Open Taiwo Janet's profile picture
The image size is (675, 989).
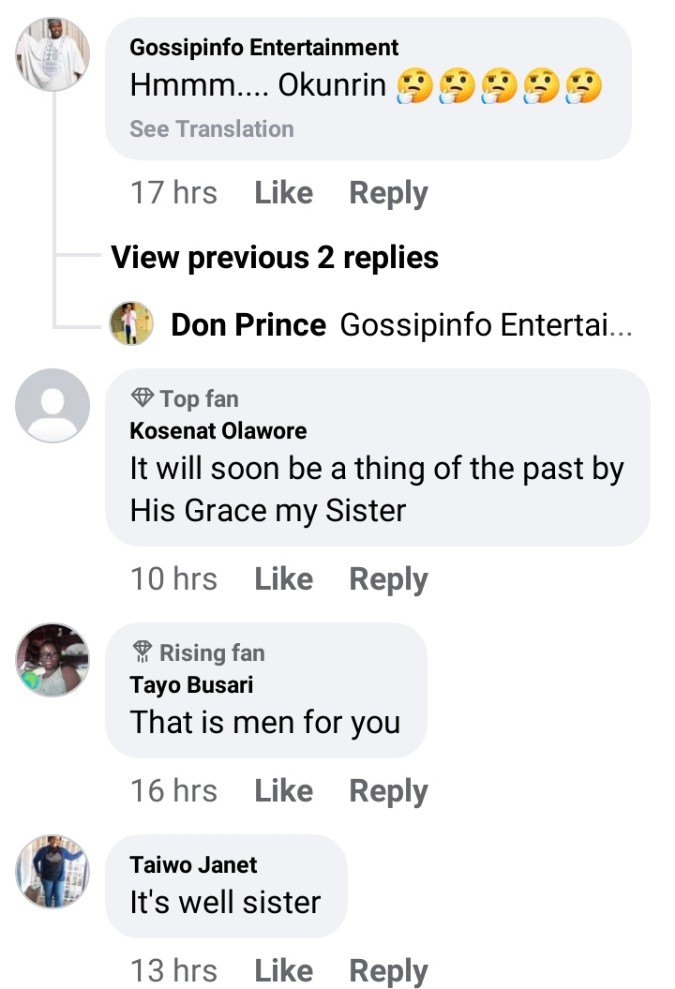53,871
